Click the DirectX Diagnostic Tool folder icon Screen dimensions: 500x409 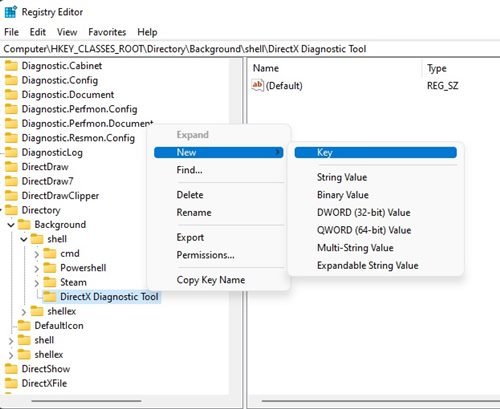pyautogui.click(x=50, y=297)
